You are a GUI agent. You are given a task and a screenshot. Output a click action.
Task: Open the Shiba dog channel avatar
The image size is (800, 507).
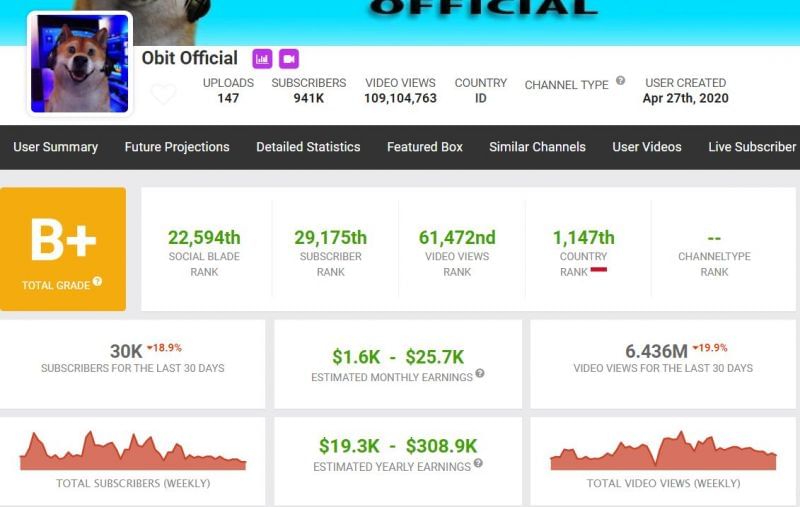click(x=79, y=63)
